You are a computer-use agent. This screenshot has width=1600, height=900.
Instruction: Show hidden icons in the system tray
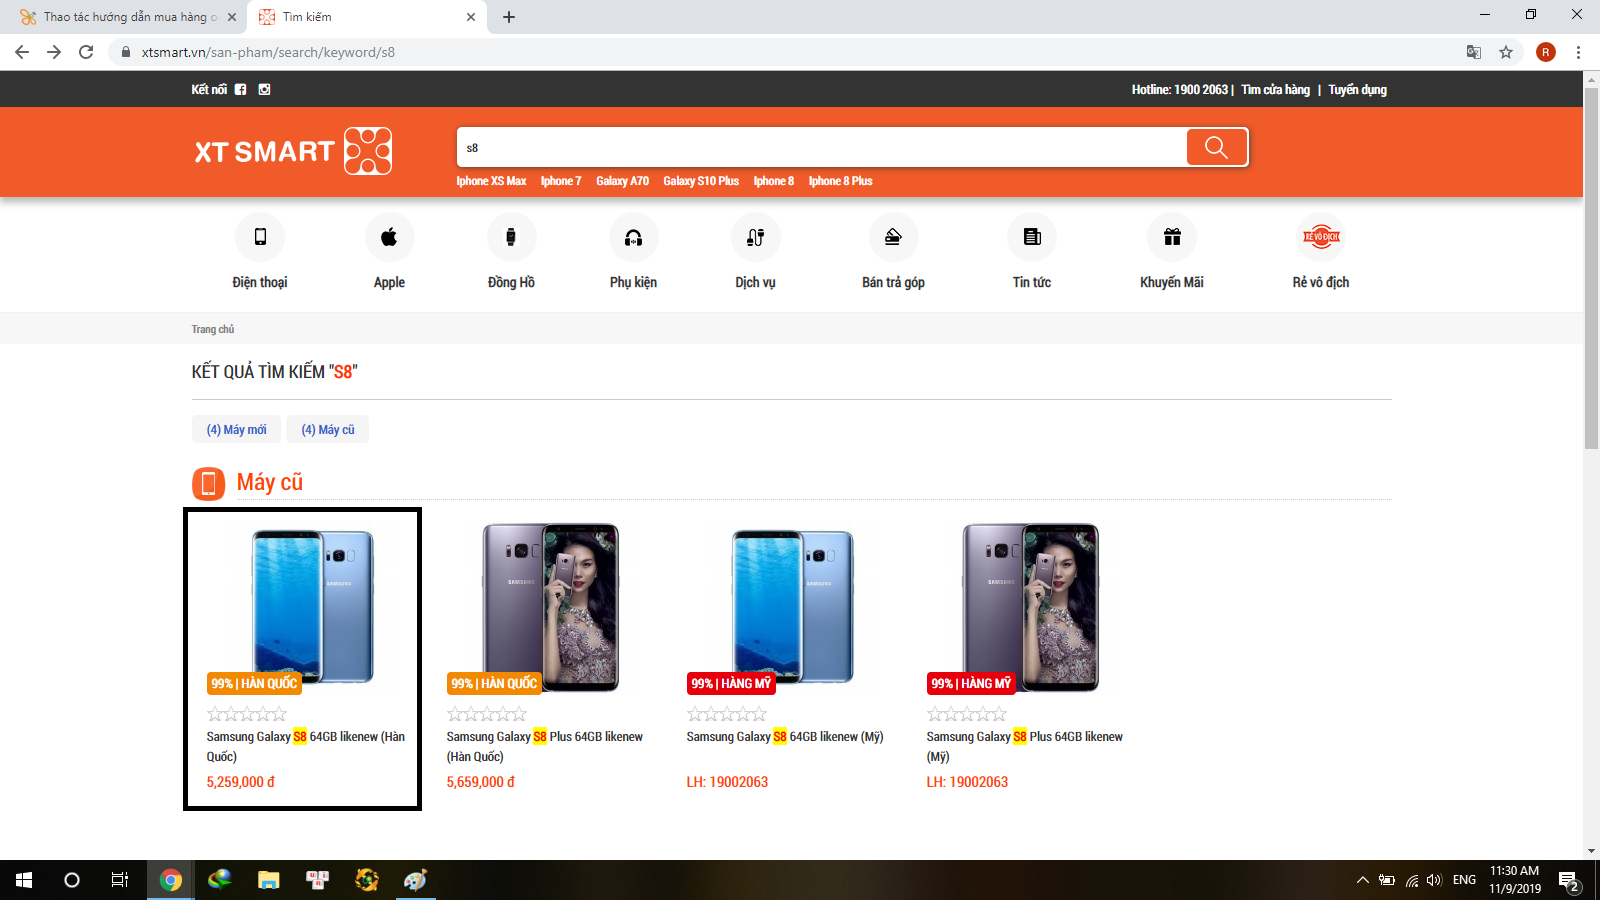pos(1362,880)
